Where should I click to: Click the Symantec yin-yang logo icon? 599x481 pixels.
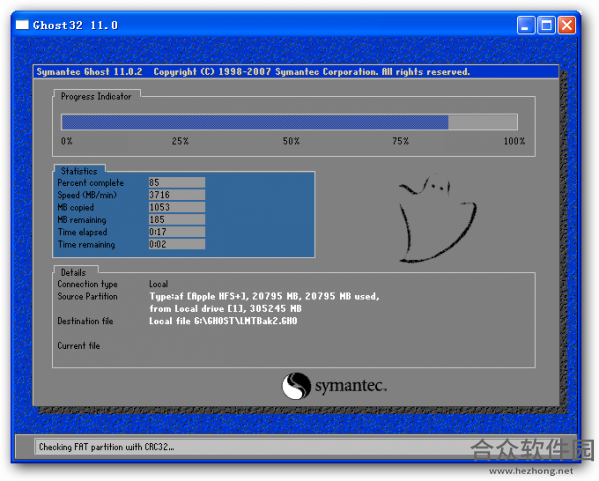pos(296,386)
